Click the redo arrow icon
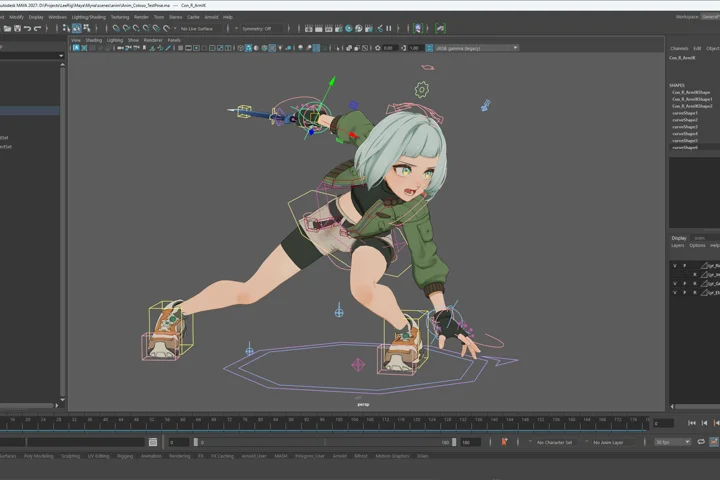Screen dimensions: 720x480 pyautogui.click(x=38, y=28)
